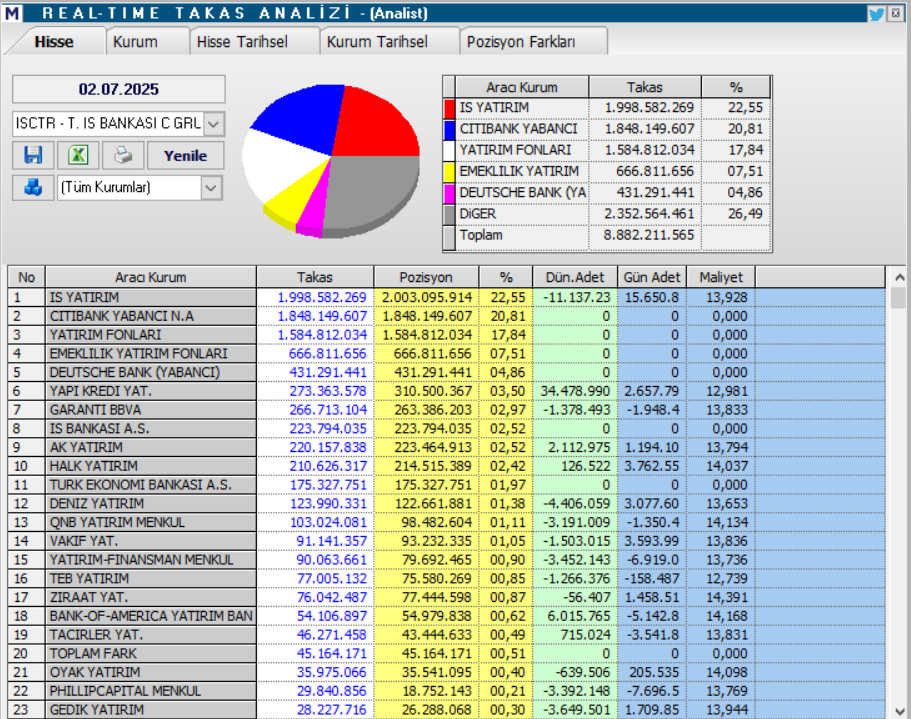
Task: Export to Excel using the spreadsheet icon
Action: (78, 155)
